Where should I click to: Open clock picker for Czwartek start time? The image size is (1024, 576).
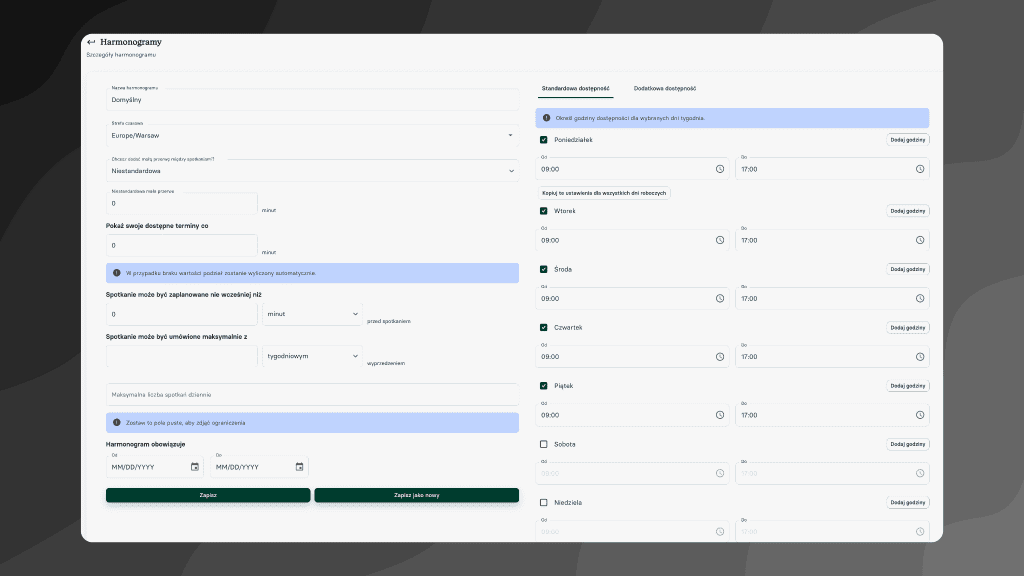719,357
